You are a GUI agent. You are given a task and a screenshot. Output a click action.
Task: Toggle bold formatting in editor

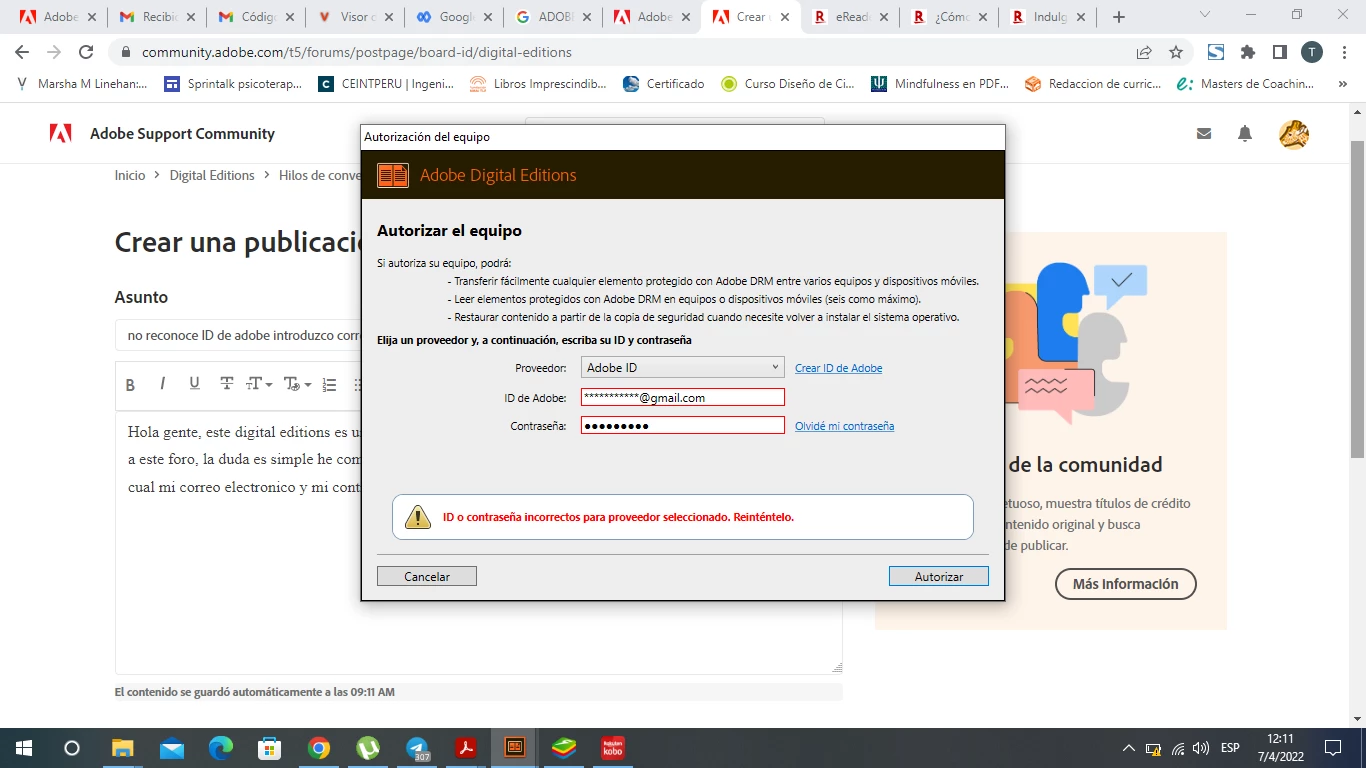130,385
